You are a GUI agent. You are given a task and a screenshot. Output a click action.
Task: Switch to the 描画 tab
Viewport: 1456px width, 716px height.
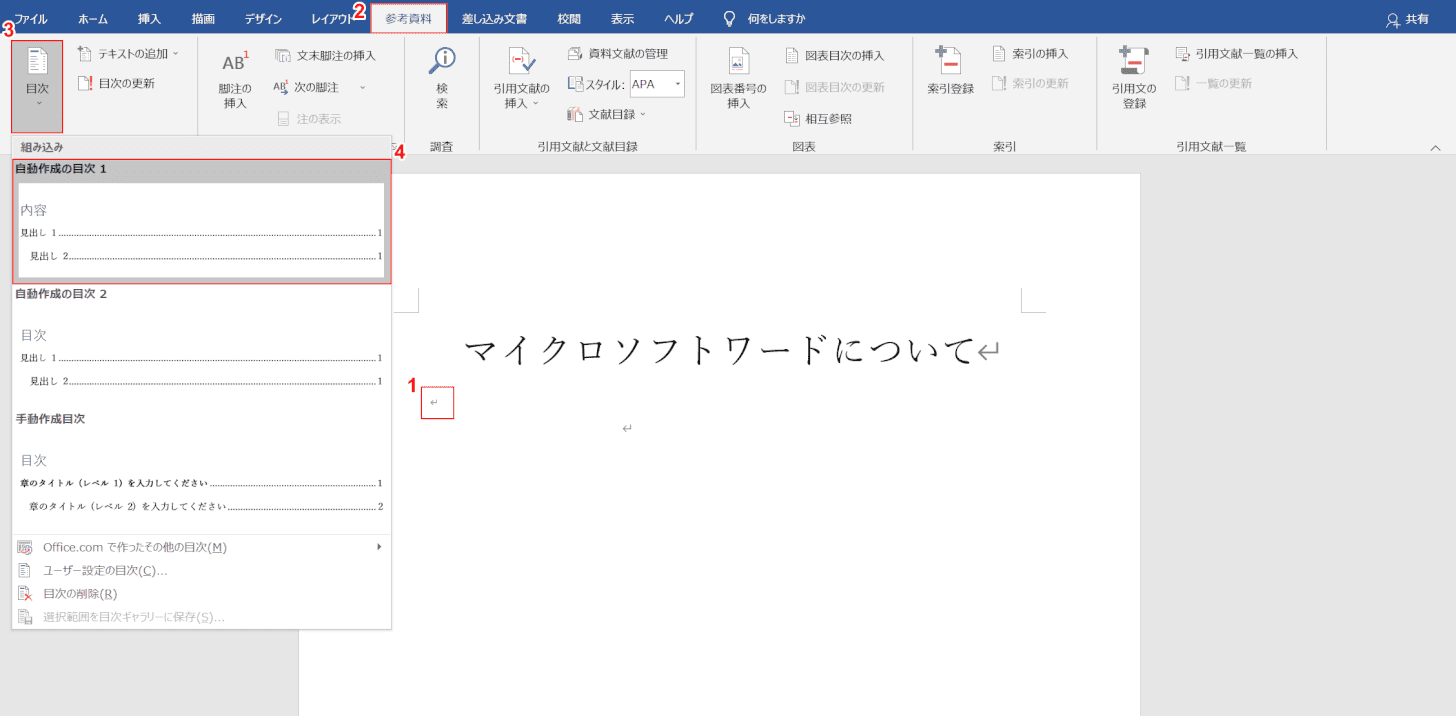203,19
